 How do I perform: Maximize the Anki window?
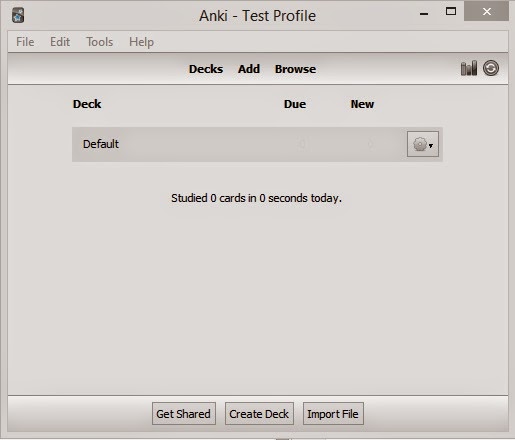point(451,11)
